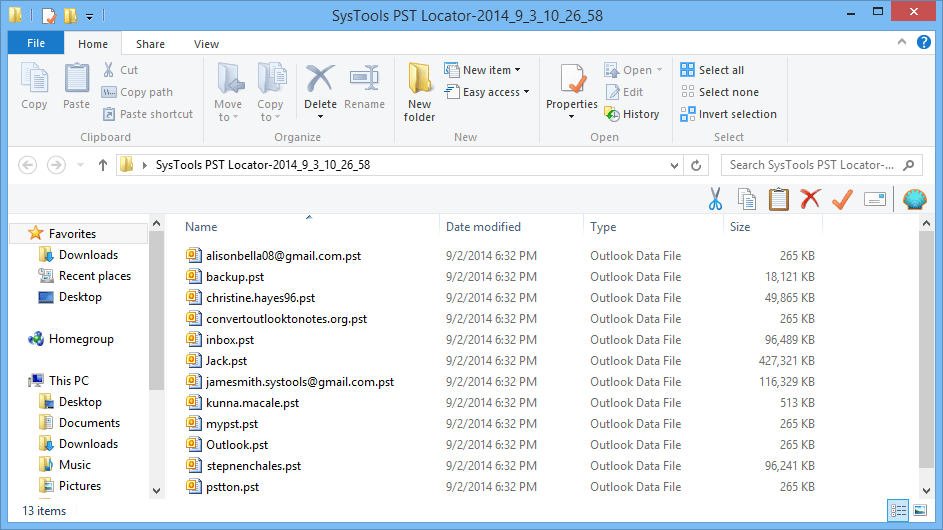Viewport: 943px width, 530px height.
Task: Sort by the Name column header
Action: 201,227
